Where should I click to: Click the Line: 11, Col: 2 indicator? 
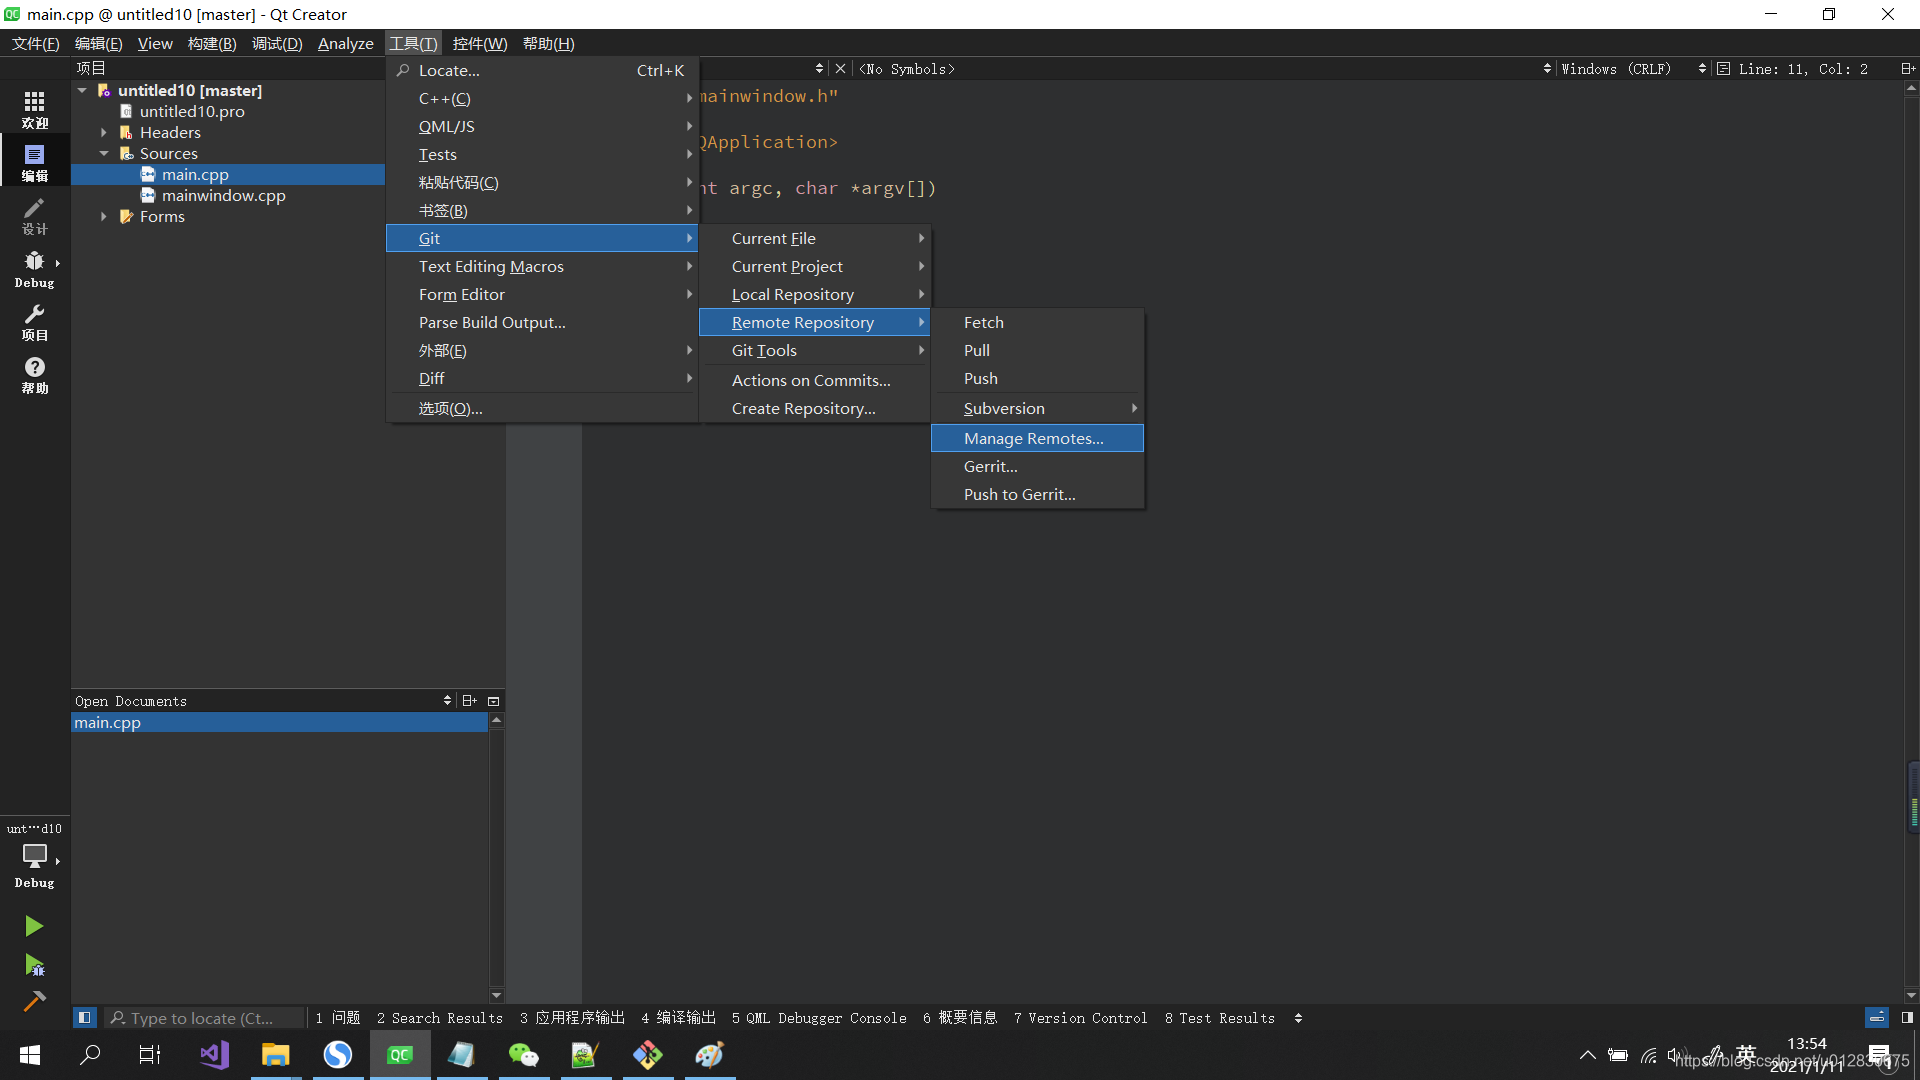tap(1803, 69)
